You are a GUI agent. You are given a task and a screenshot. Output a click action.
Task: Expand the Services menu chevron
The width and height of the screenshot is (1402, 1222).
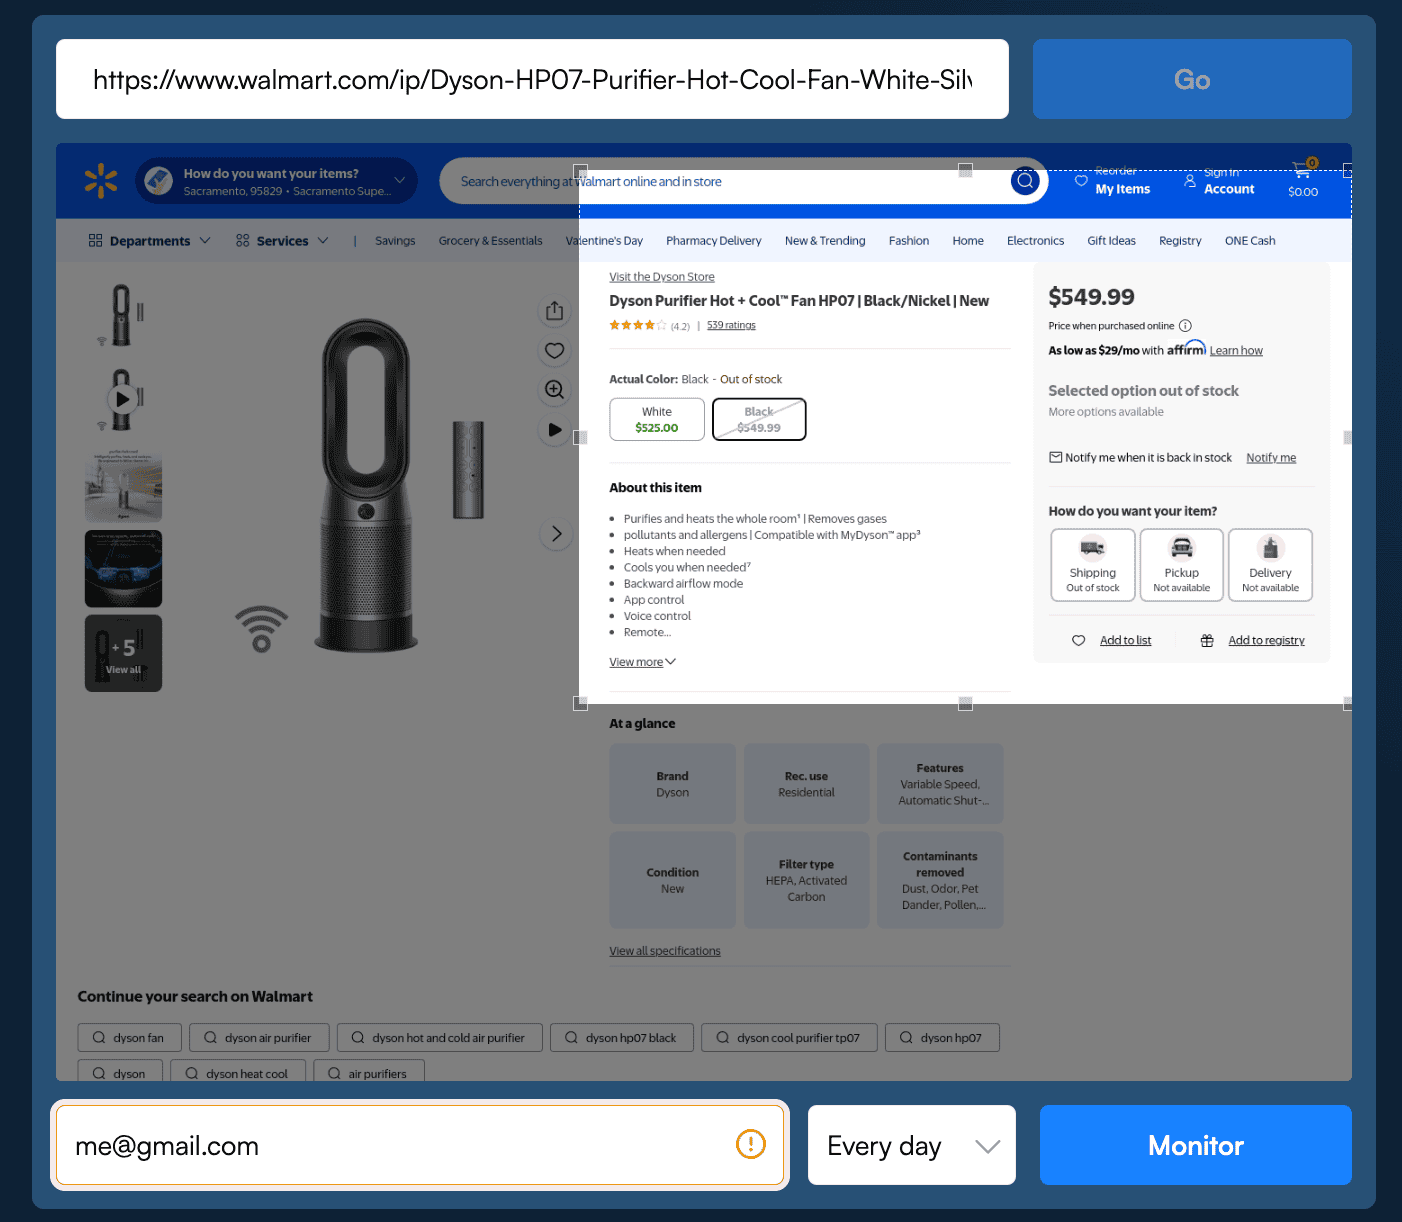point(323,240)
